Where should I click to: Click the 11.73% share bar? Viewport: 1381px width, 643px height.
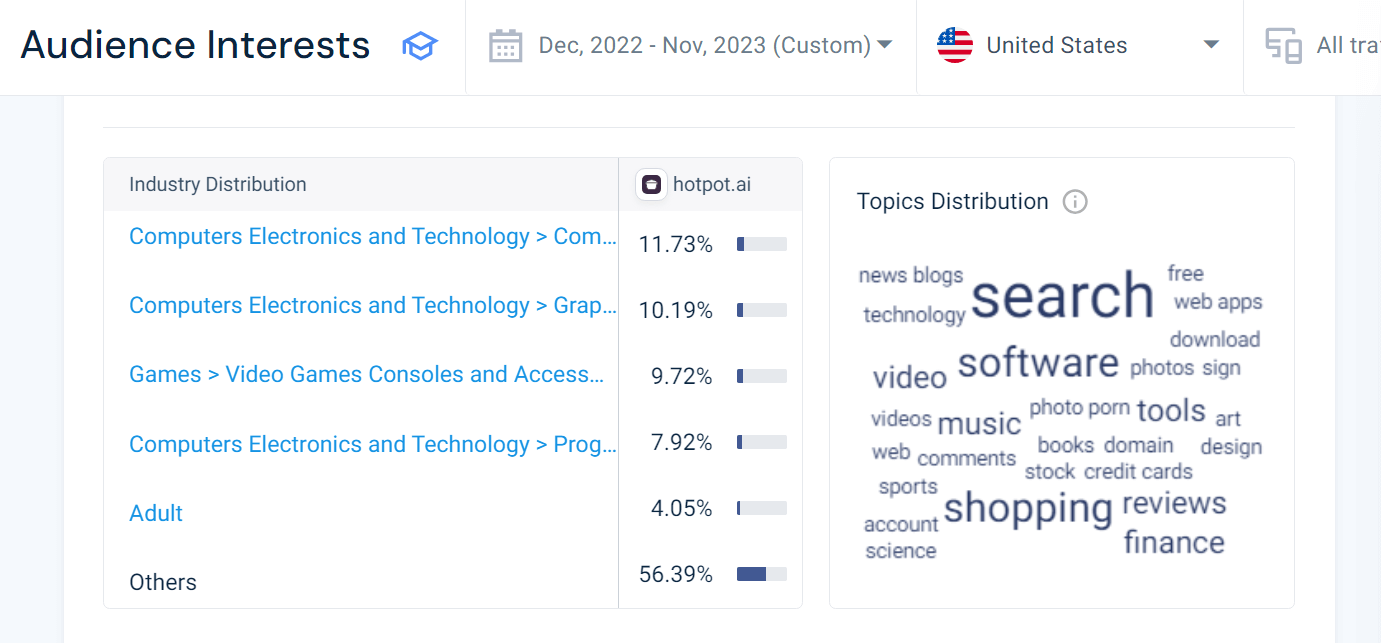coord(761,244)
